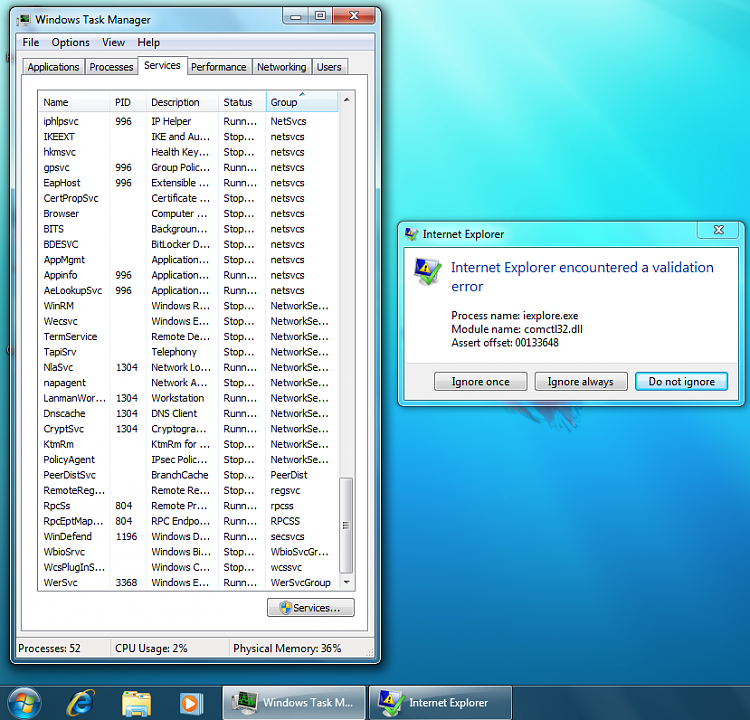Click the validation error monitor icon
The height and width of the screenshot is (720, 750).
point(427,272)
